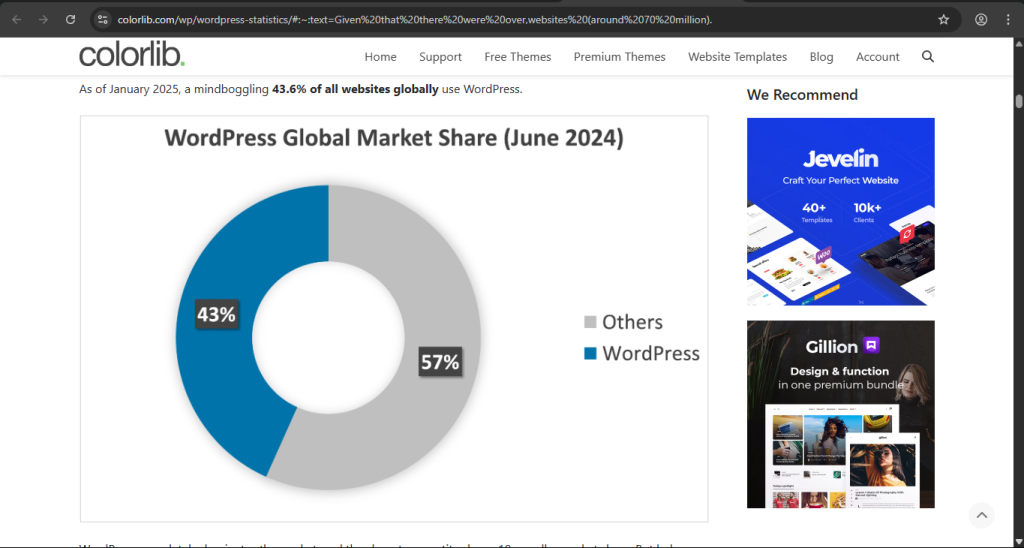Click the gray Others legend swatch

[590, 322]
